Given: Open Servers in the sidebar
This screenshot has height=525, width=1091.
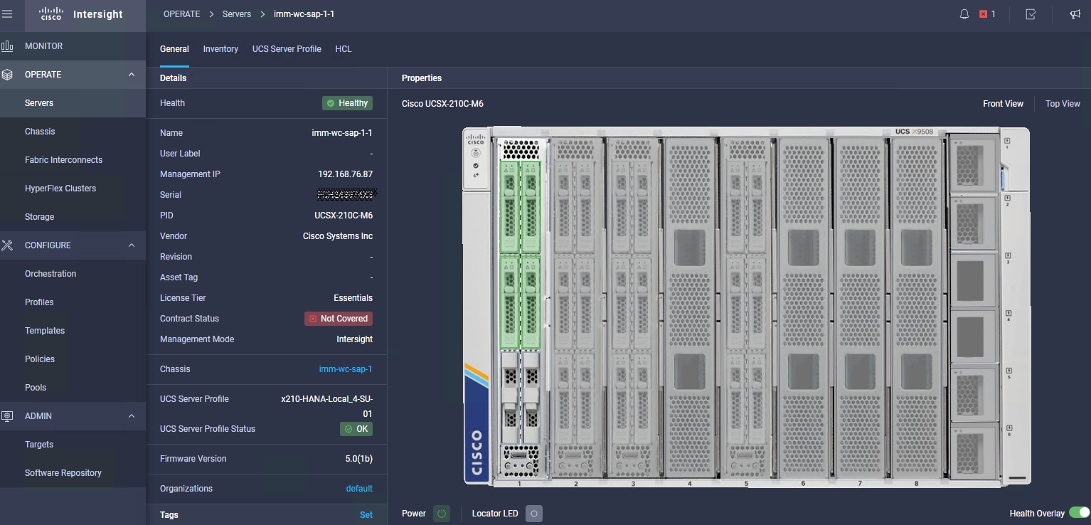Looking at the screenshot, I should (39, 103).
